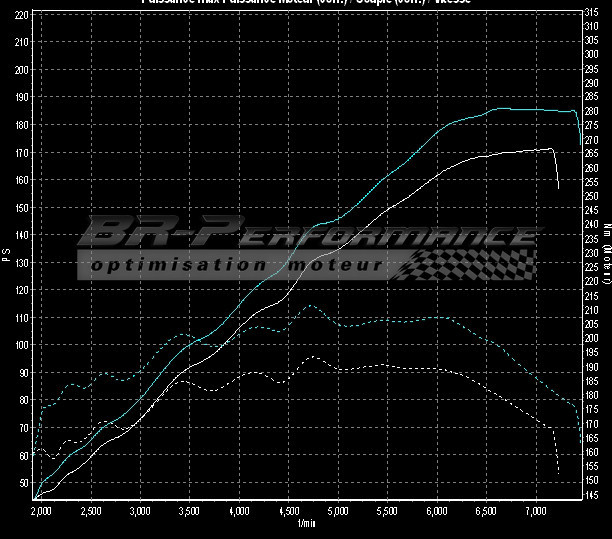Screen dimensions: 612x539
Task: Select the 50 label on PS axis
Action: [22, 482]
